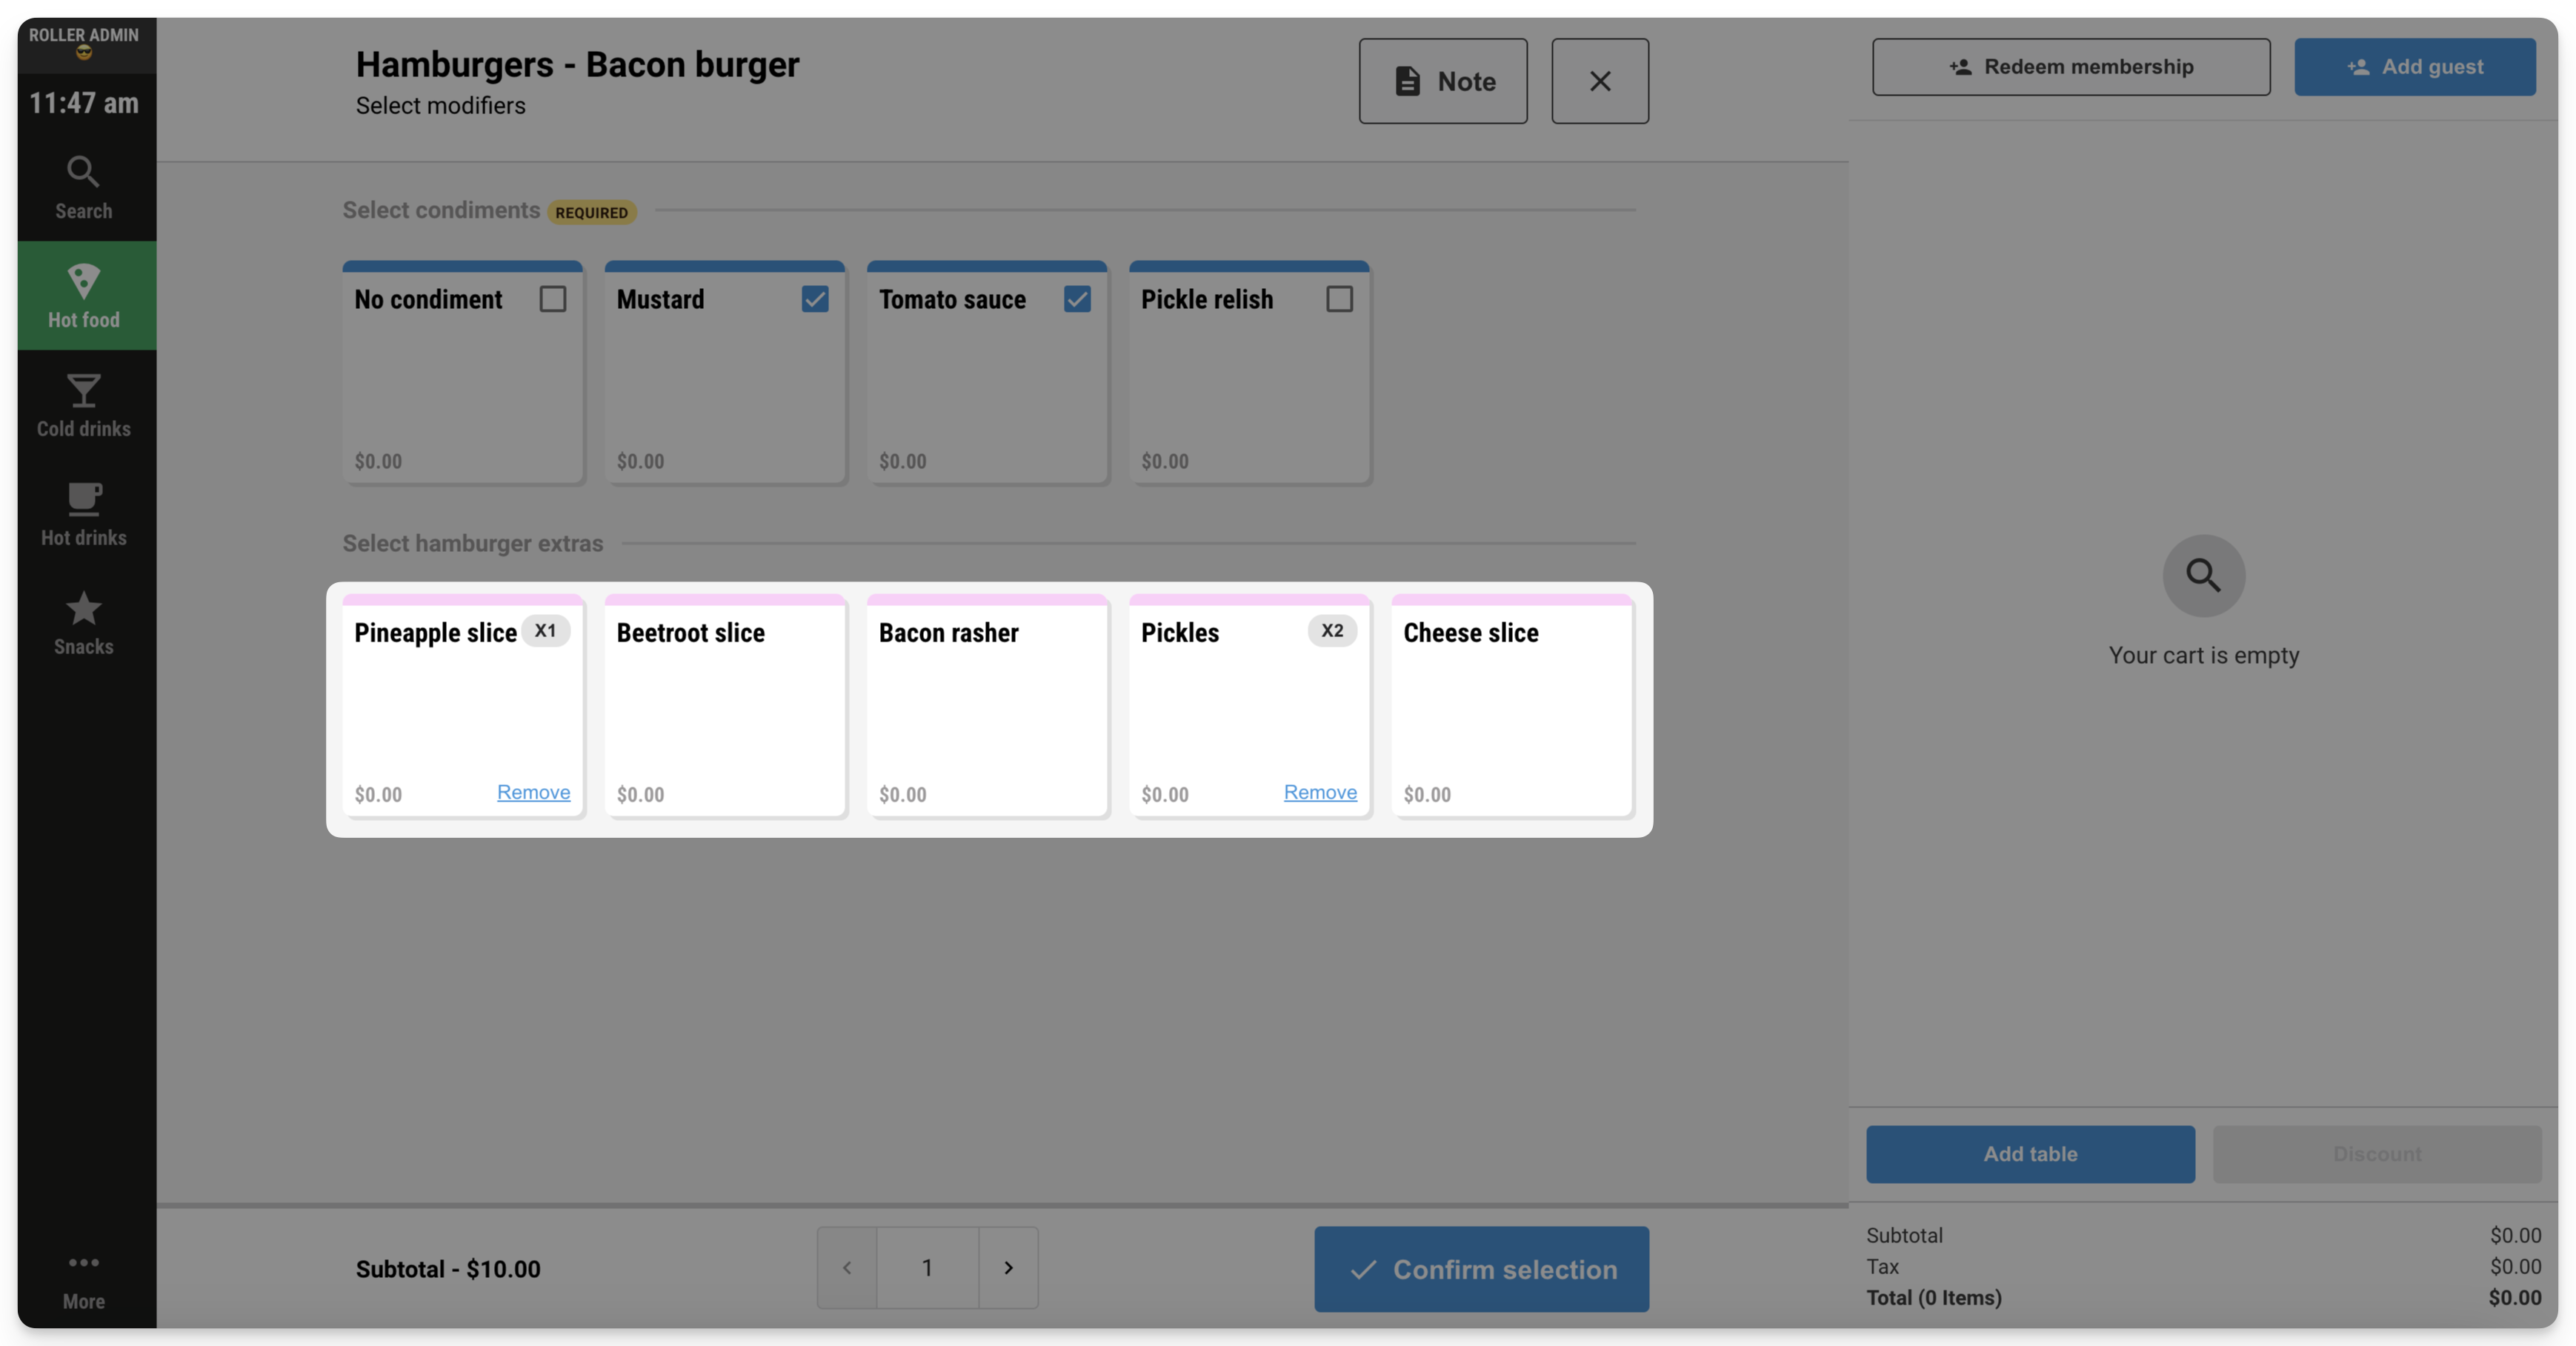This screenshot has height=1346, width=2576.
Task: Click the Subtotal - $10.00 text
Action: click(x=448, y=1269)
